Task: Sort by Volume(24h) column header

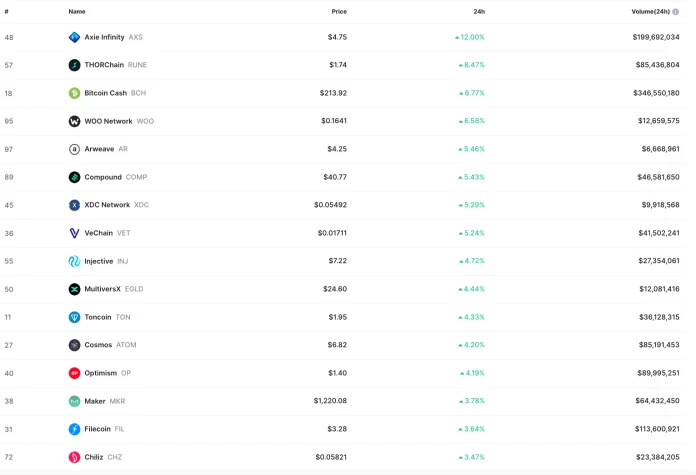Action: click(x=650, y=12)
